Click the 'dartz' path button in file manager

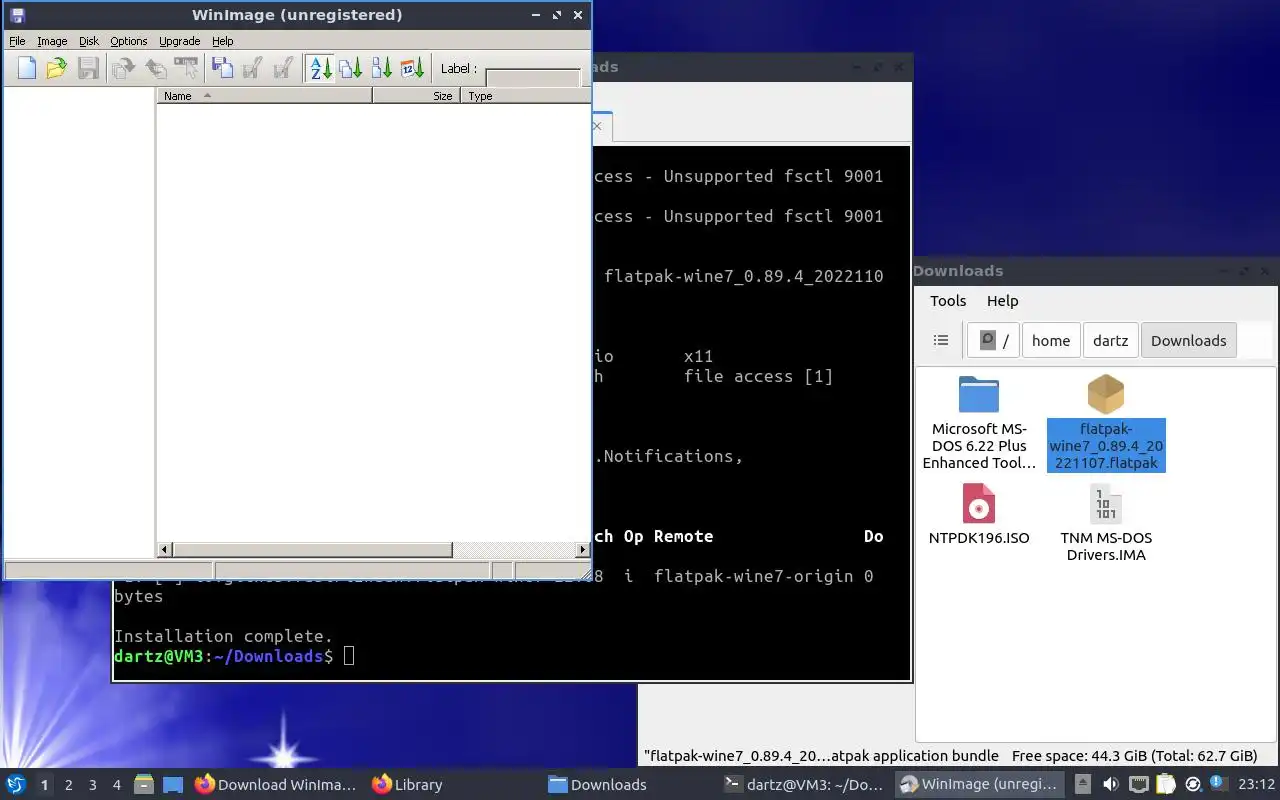[x=1110, y=340]
